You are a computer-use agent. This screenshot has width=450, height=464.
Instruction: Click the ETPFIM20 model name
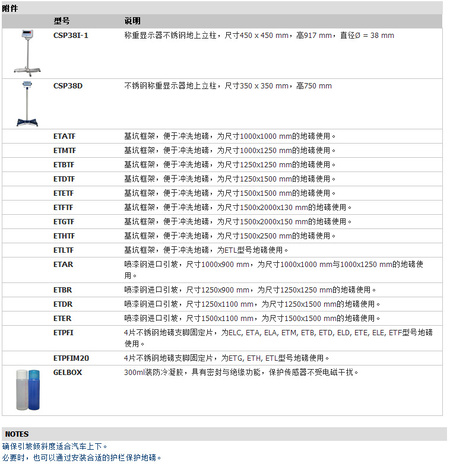coord(71,358)
